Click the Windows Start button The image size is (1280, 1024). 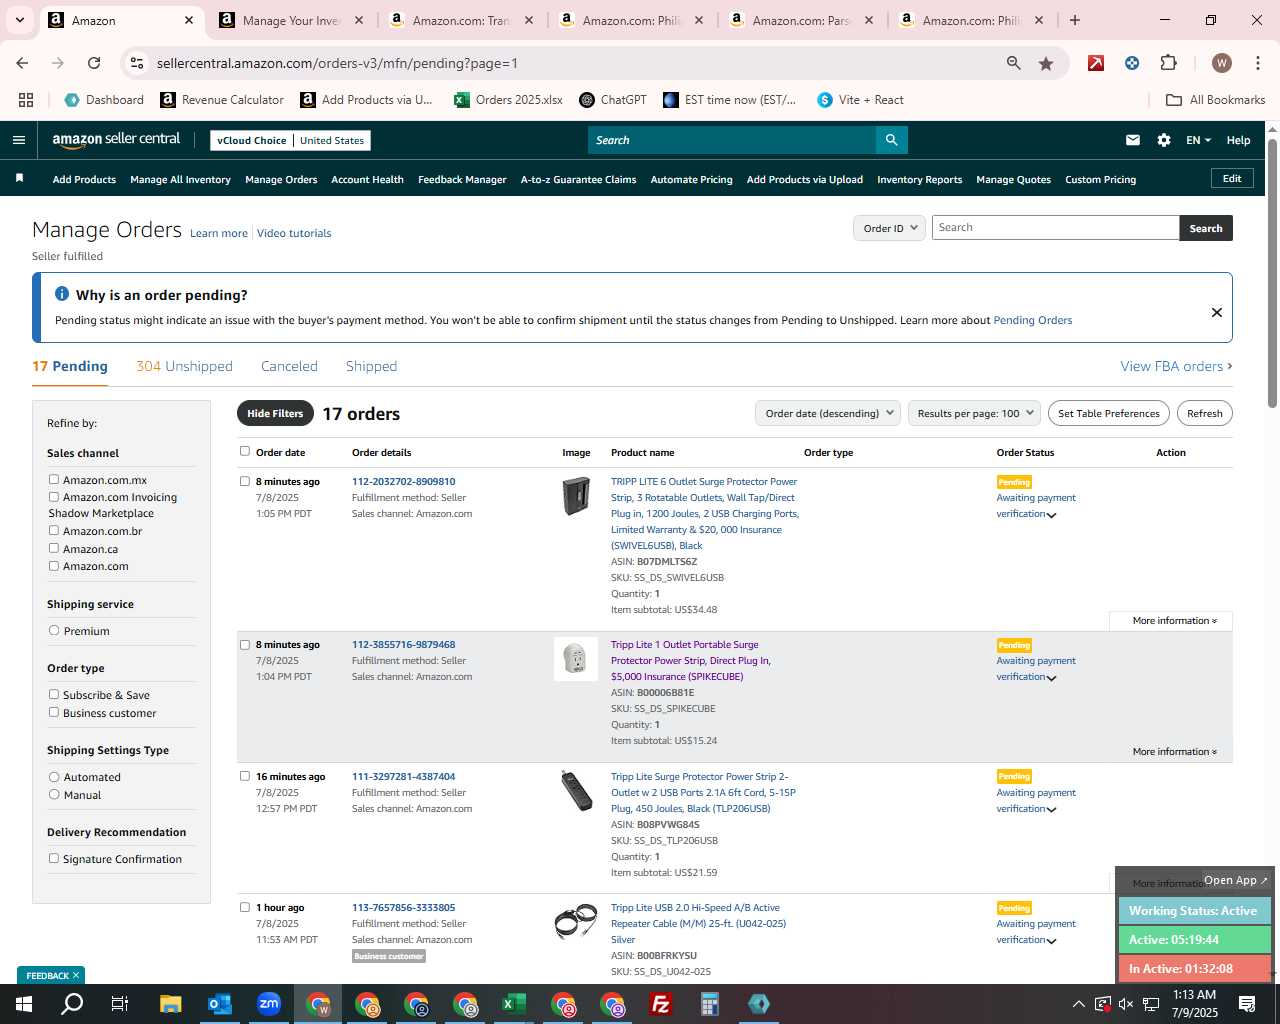pyautogui.click(x=24, y=1004)
